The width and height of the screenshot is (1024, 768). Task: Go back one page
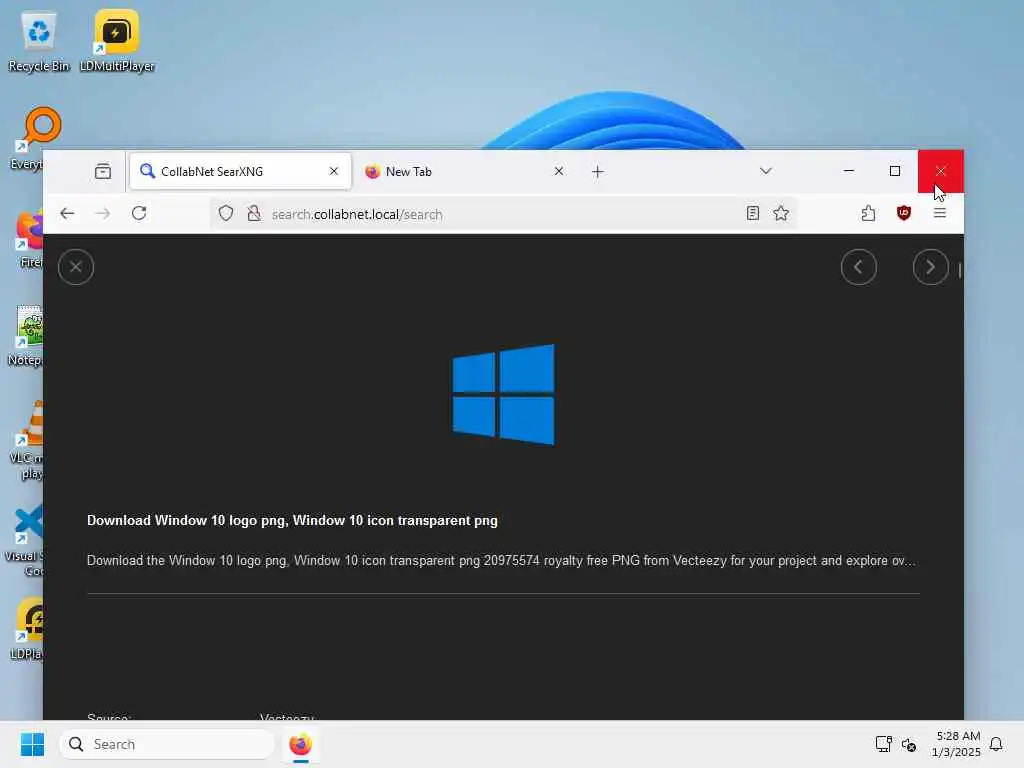pos(67,214)
